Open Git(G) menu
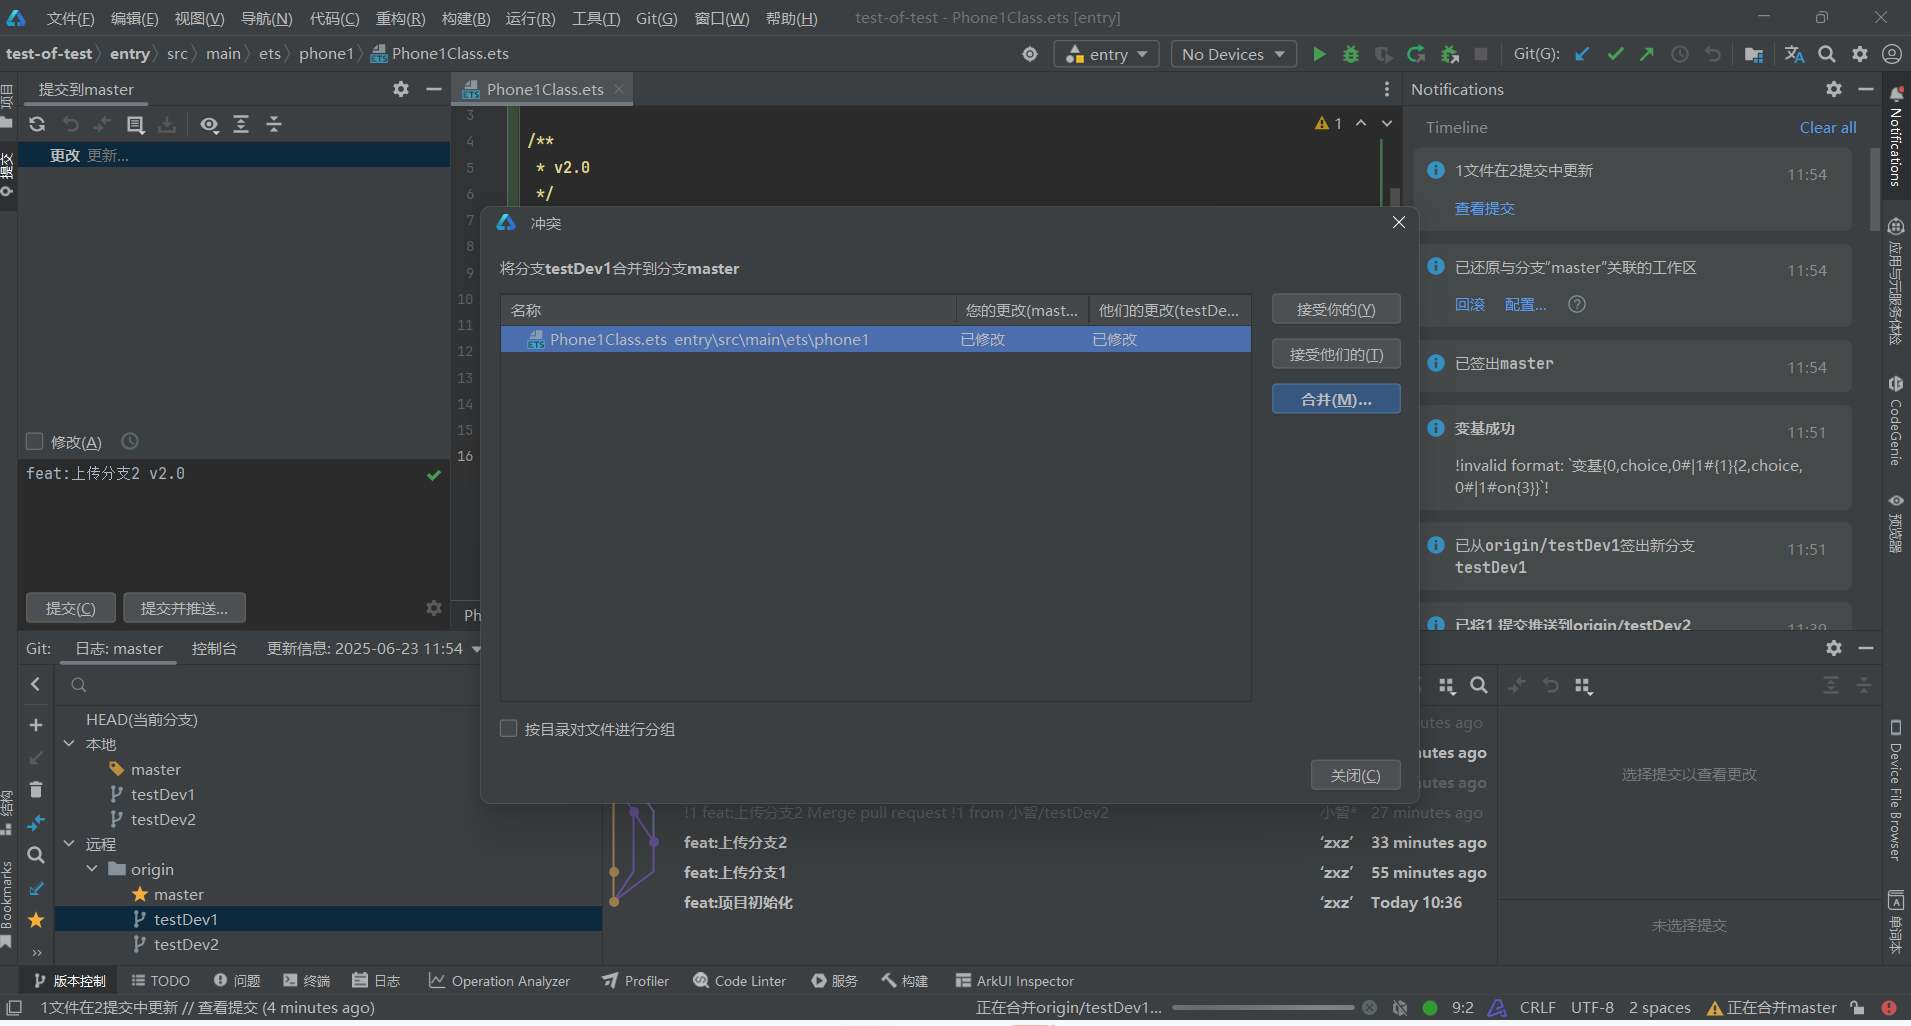Screen dimensions: 1911x1026 click(x=656, y=18)
